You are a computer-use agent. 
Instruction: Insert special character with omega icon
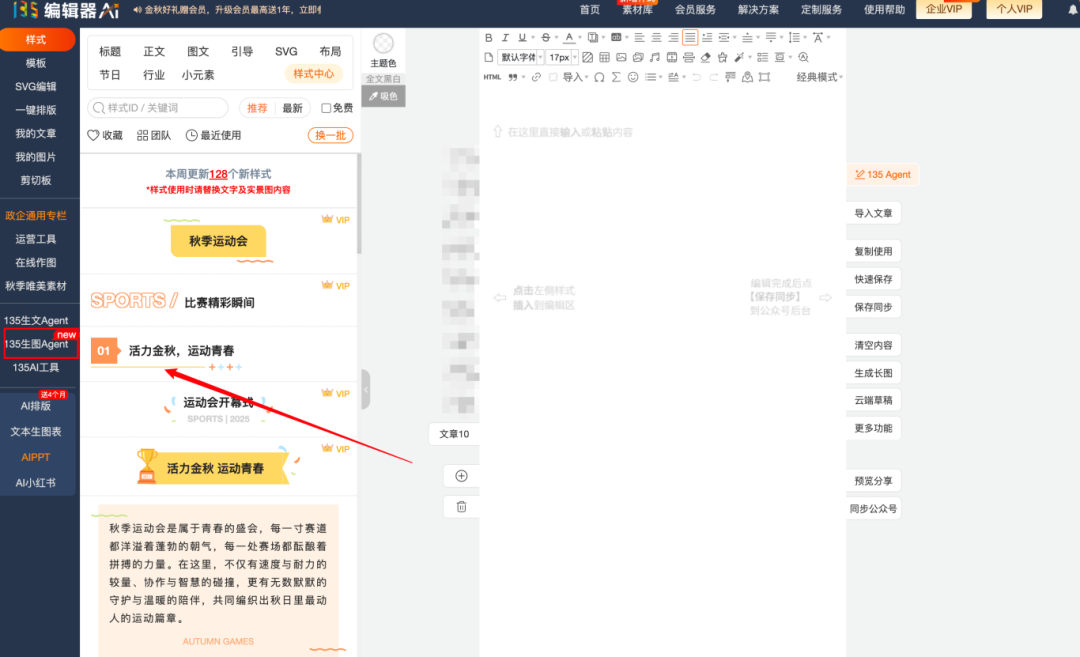tap(599, 77)
